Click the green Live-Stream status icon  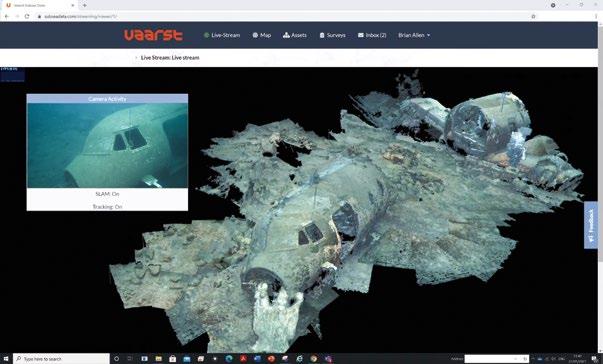click(206, 35)
